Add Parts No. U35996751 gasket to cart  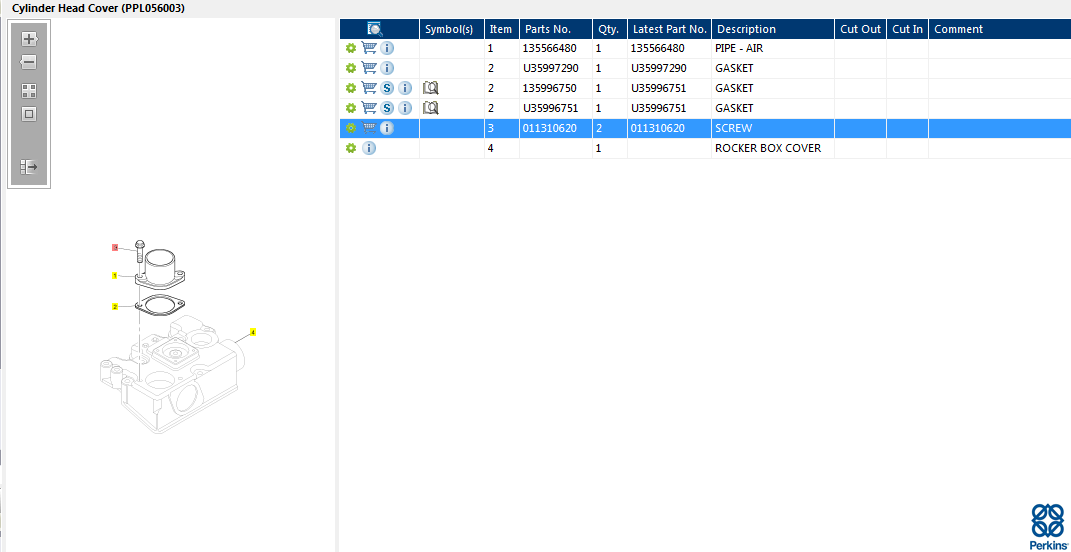point(369,108)
